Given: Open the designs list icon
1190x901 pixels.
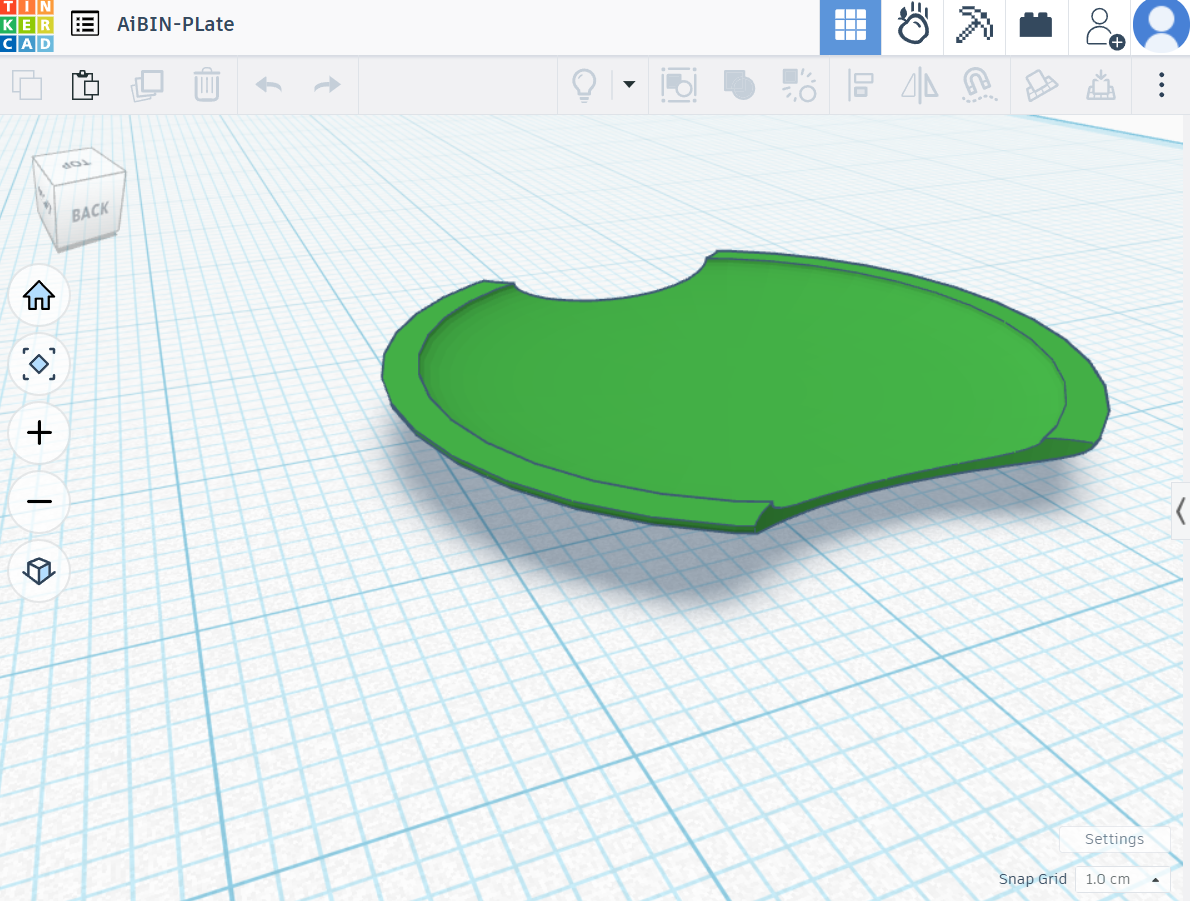Looking at the screenshot, I should [x=85, y=24].
